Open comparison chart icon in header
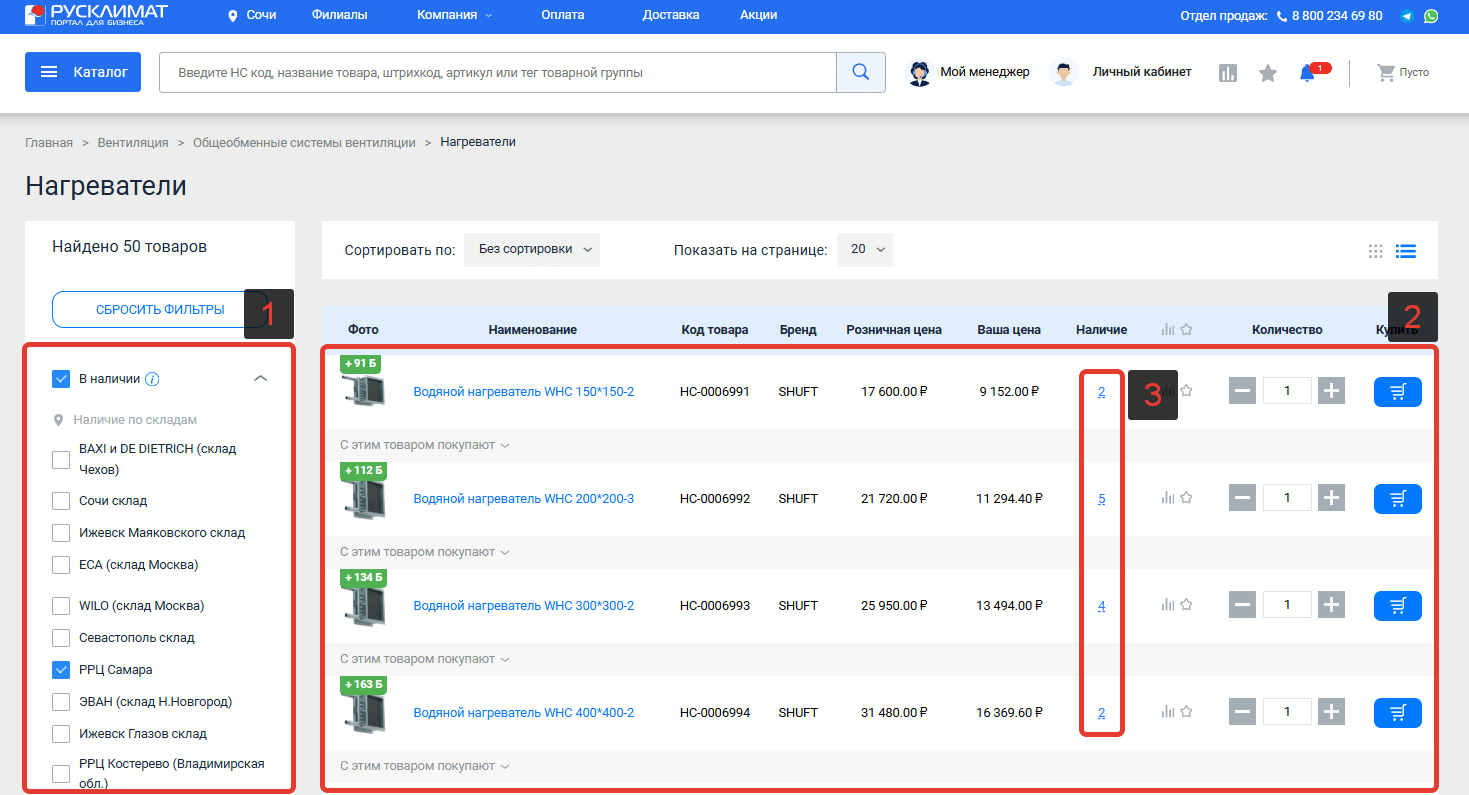Screen dimensions: 1469x795 tap(1228, 73)
